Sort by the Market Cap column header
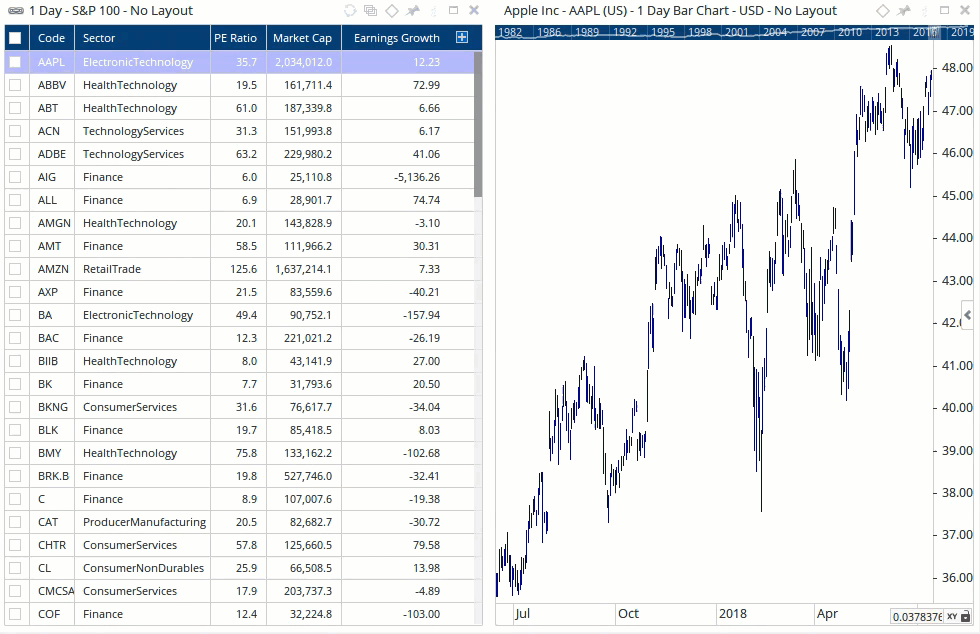Viewport: 980px width, 634px height. 304,38
